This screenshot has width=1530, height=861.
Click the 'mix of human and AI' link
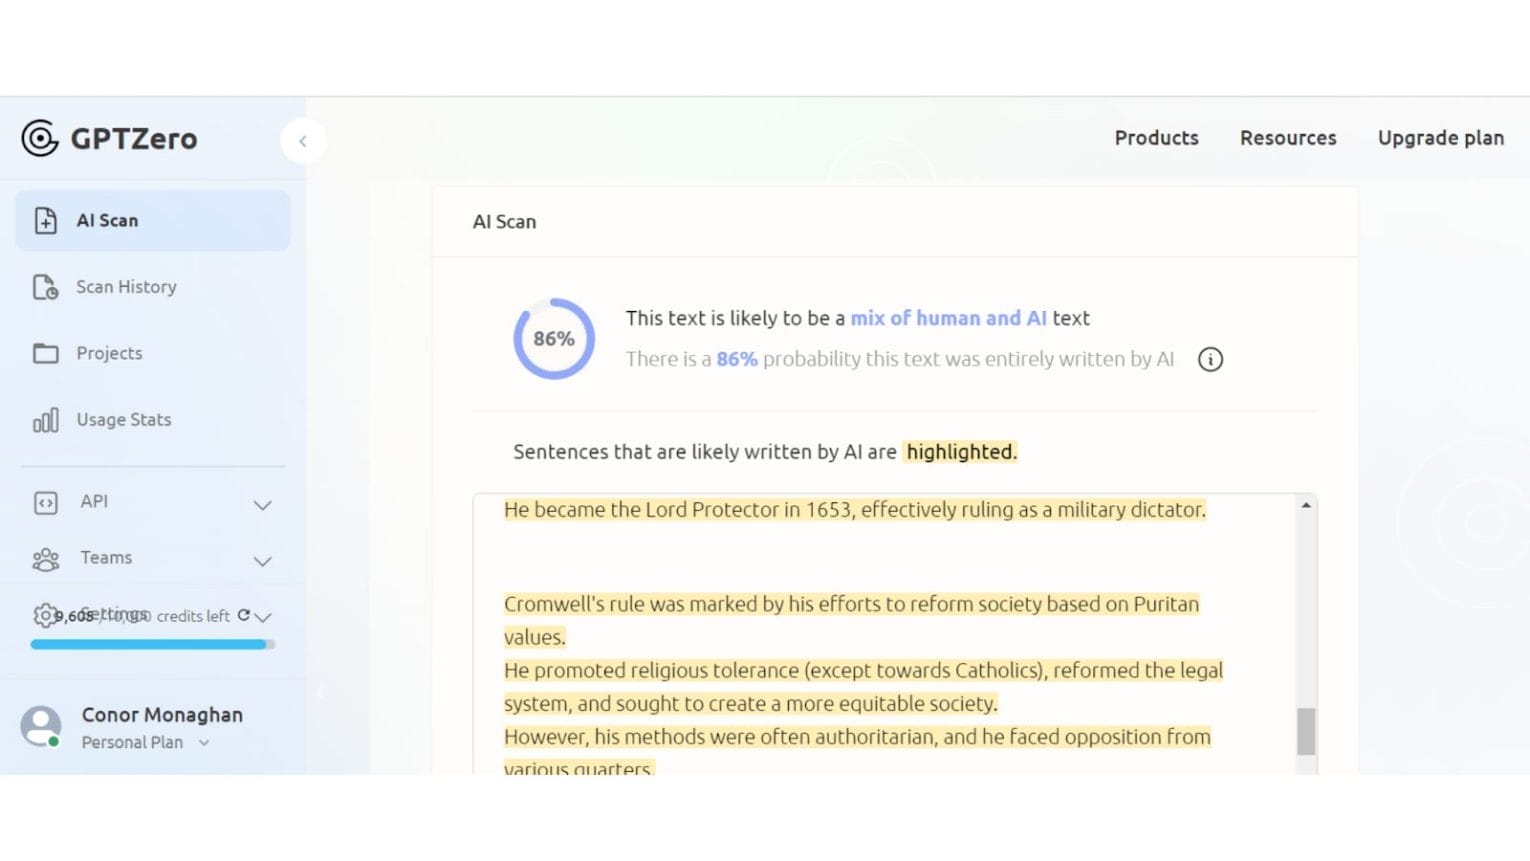click(x=948, y=318)
